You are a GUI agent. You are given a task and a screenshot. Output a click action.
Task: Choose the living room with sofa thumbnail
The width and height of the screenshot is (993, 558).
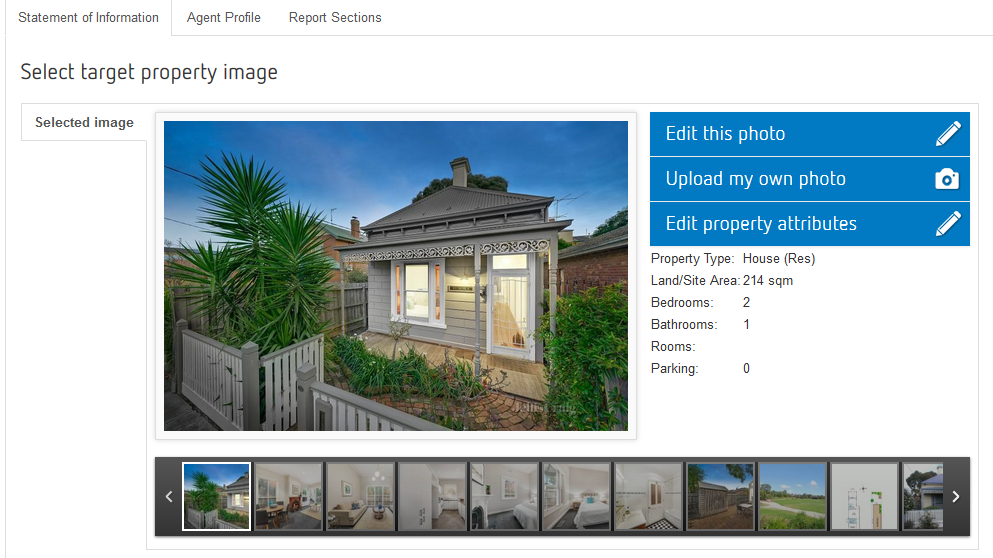click(361, 496)
